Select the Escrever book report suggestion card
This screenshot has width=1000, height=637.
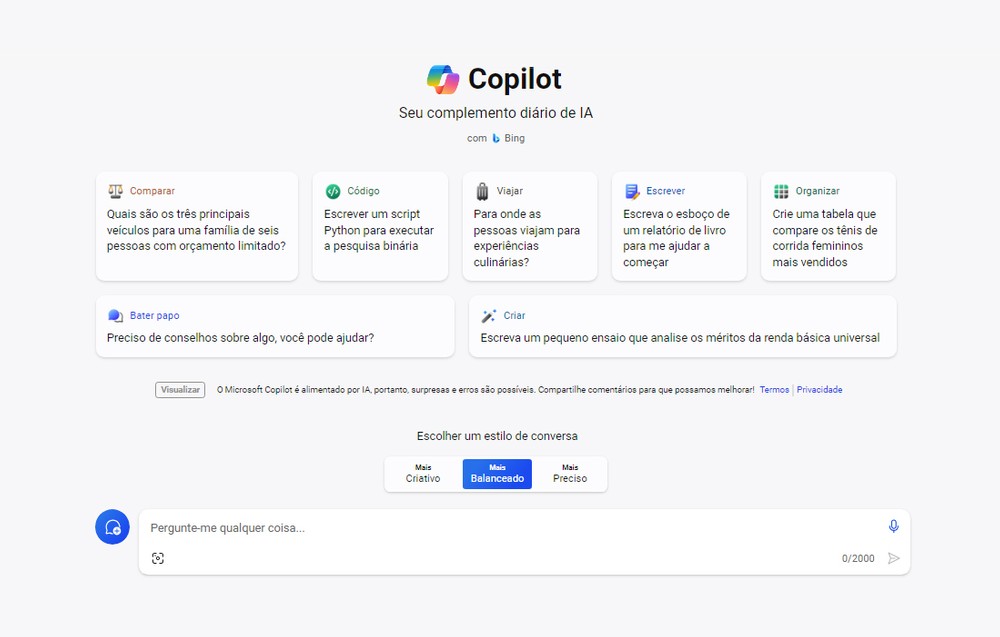coord(679,227)
